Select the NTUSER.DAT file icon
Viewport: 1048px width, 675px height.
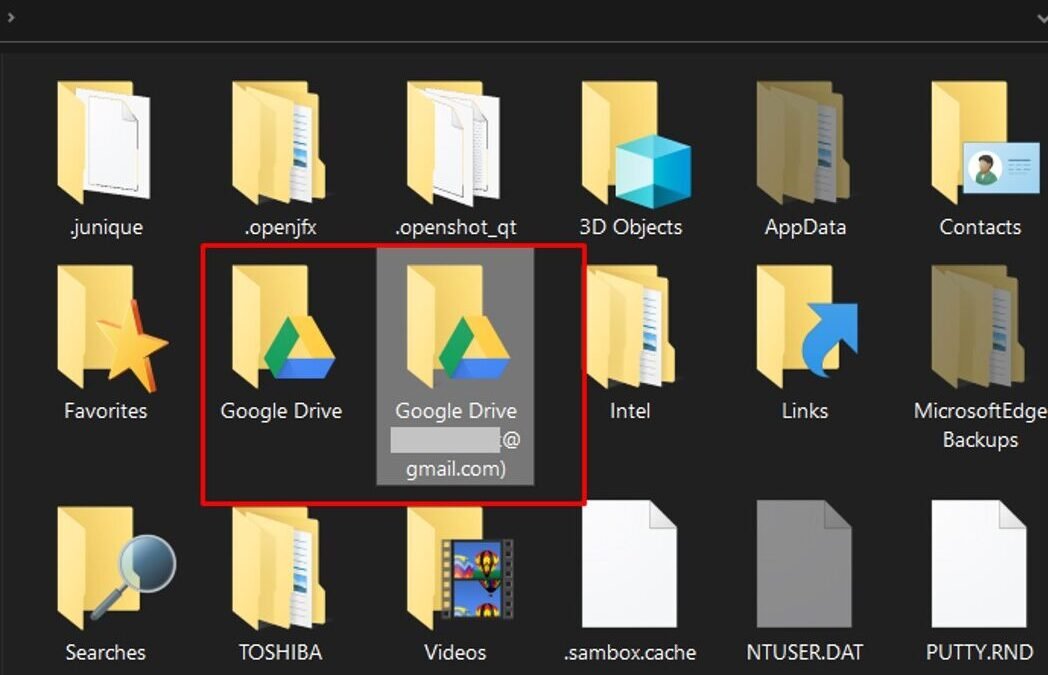click(804, 563)
